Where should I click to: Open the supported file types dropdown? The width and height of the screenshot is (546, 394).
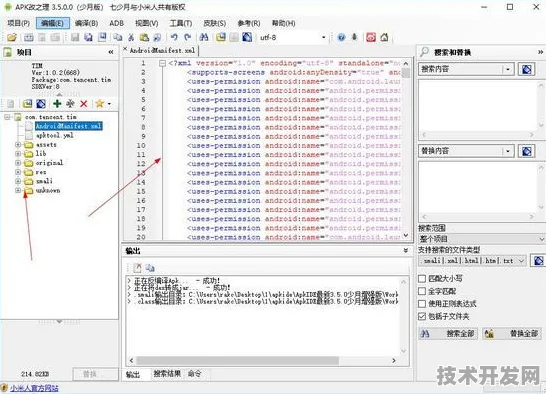point(521,261)
